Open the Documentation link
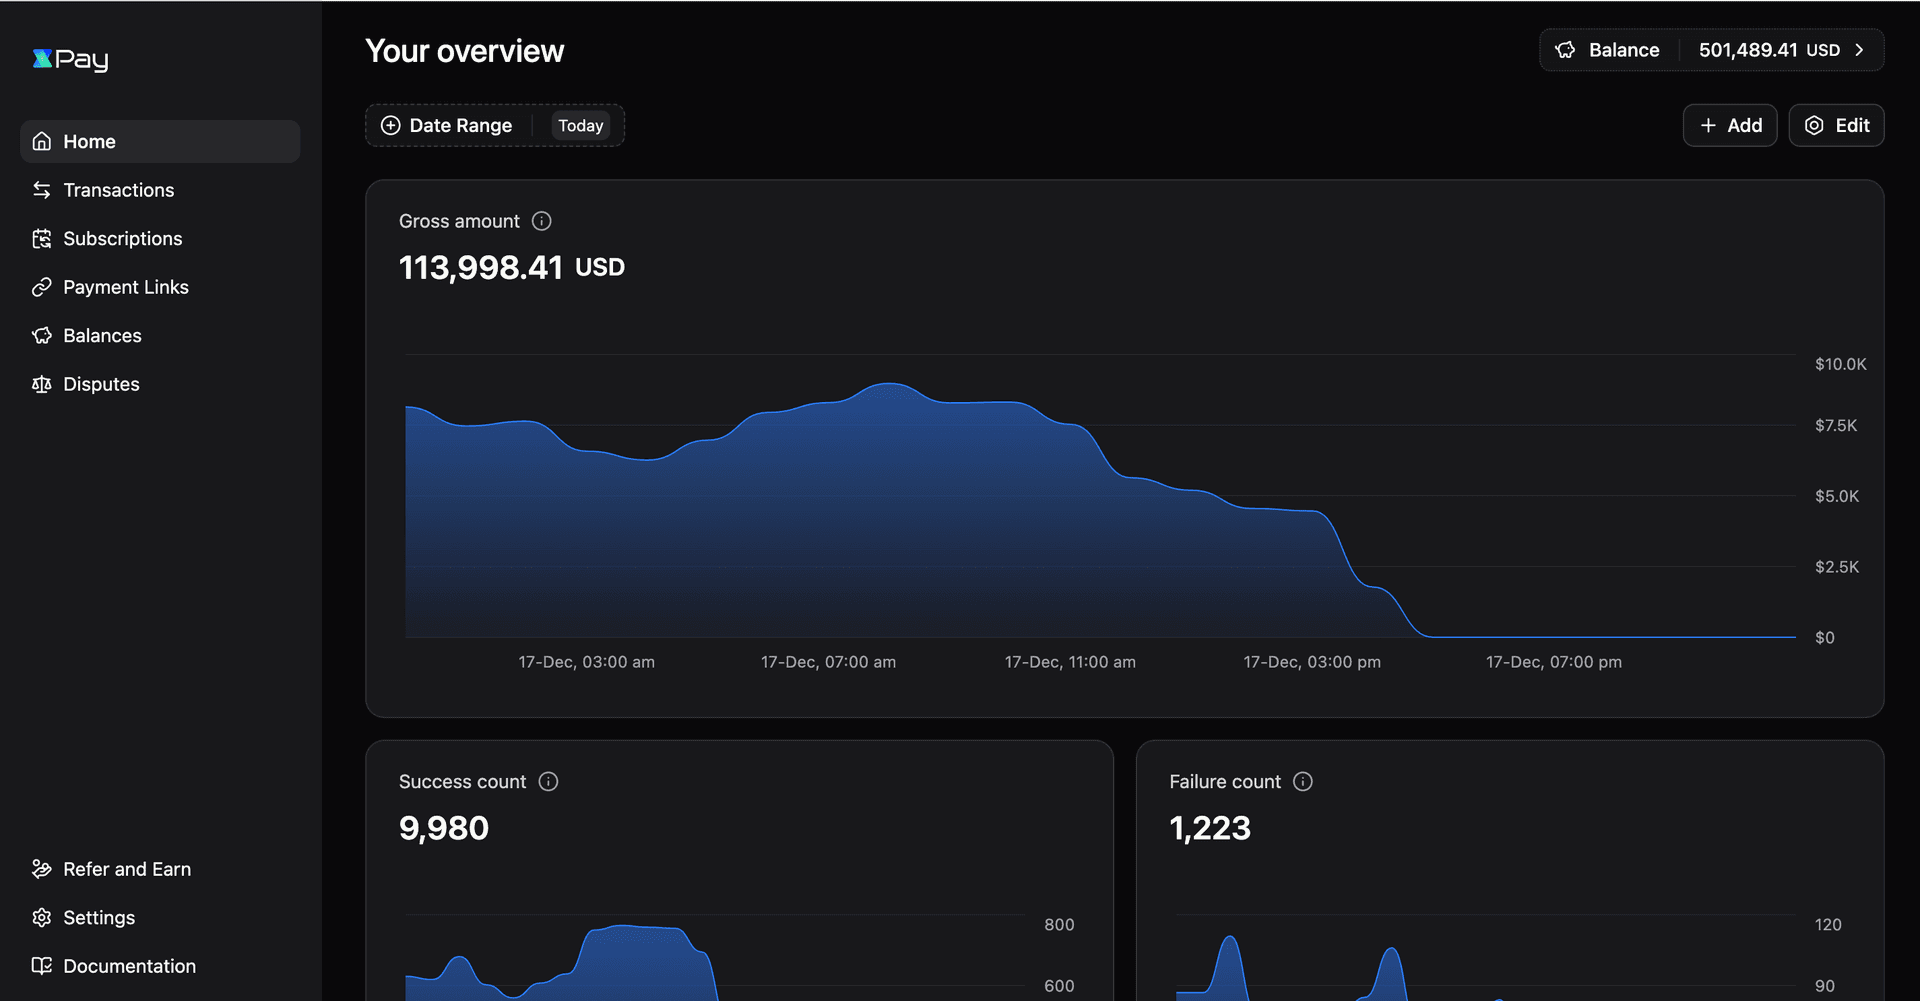This screenshot has width=1920, height=1001. click(129, 967)
